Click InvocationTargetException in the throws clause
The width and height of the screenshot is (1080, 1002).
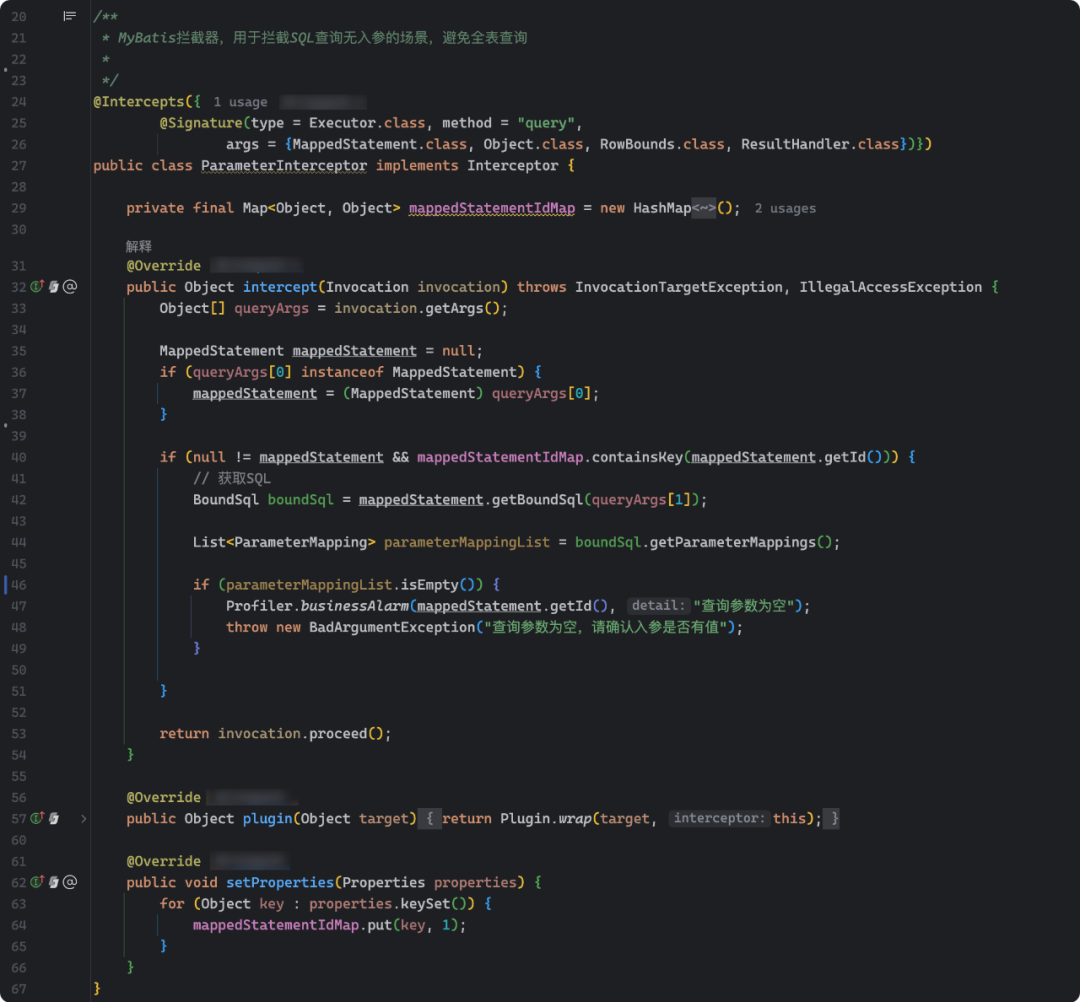click(679, 286)
